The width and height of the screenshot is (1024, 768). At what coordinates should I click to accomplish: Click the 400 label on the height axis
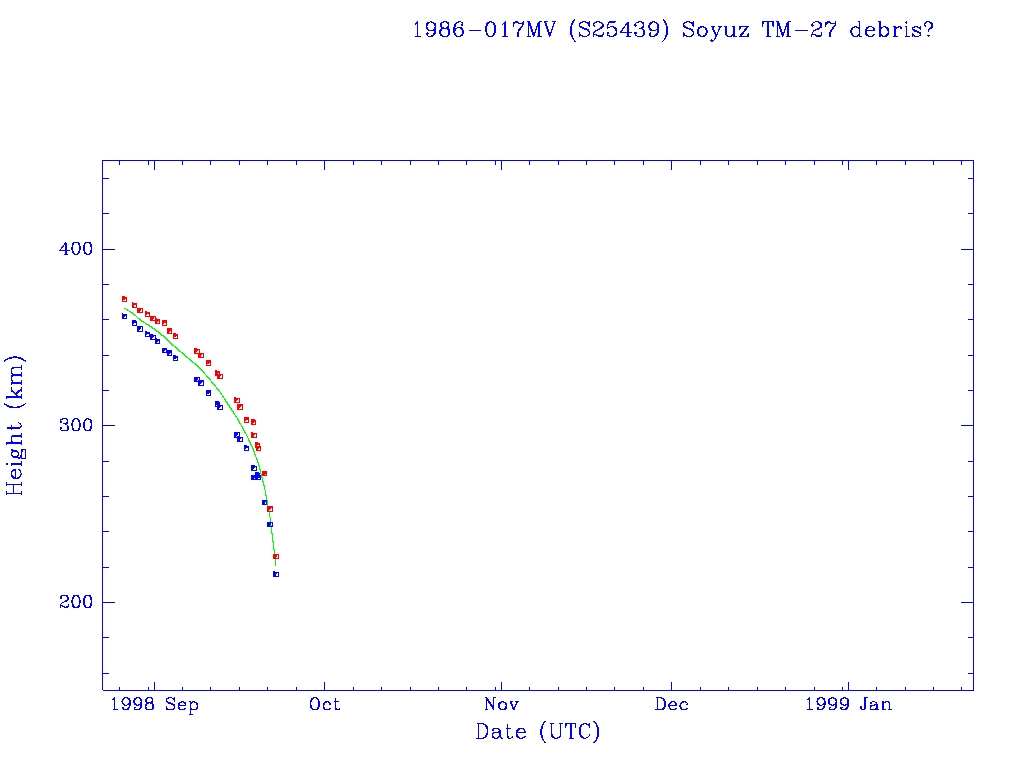(69, 249)
